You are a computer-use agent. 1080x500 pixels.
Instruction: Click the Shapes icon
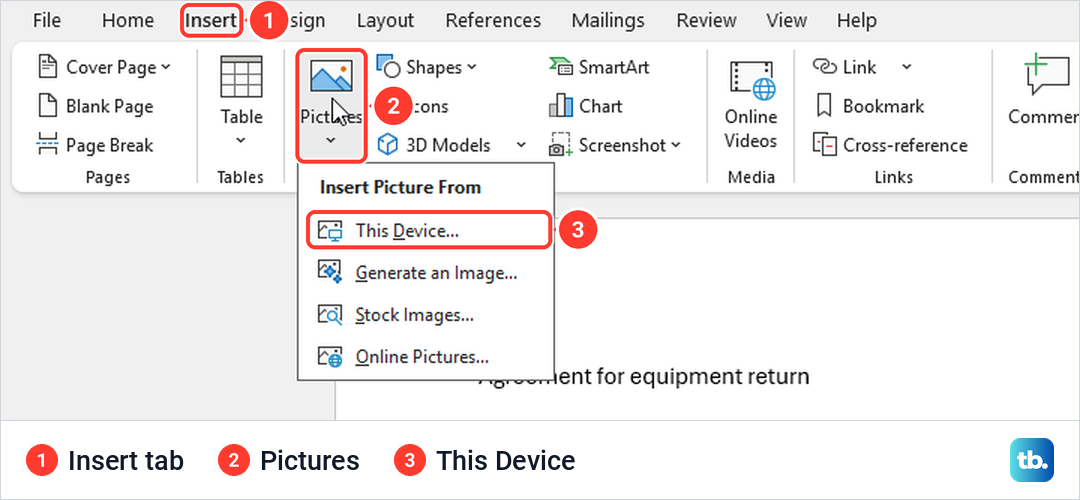[389, 67]
